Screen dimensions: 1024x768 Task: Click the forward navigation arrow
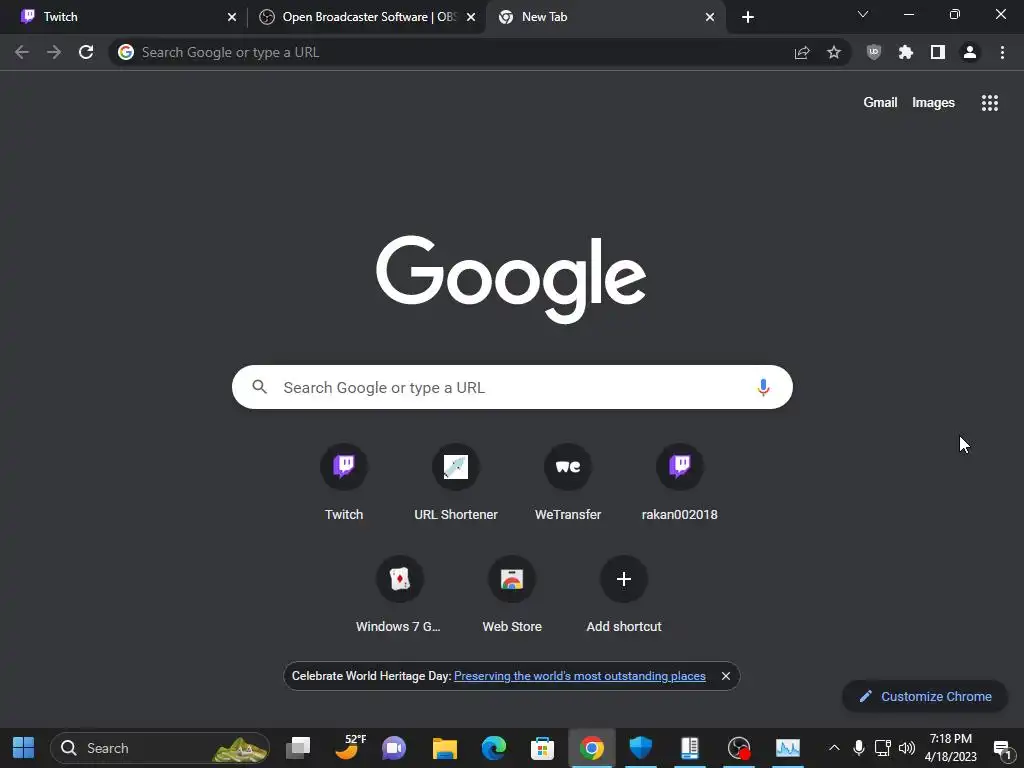pyautogui.click(x=54, y=52)
